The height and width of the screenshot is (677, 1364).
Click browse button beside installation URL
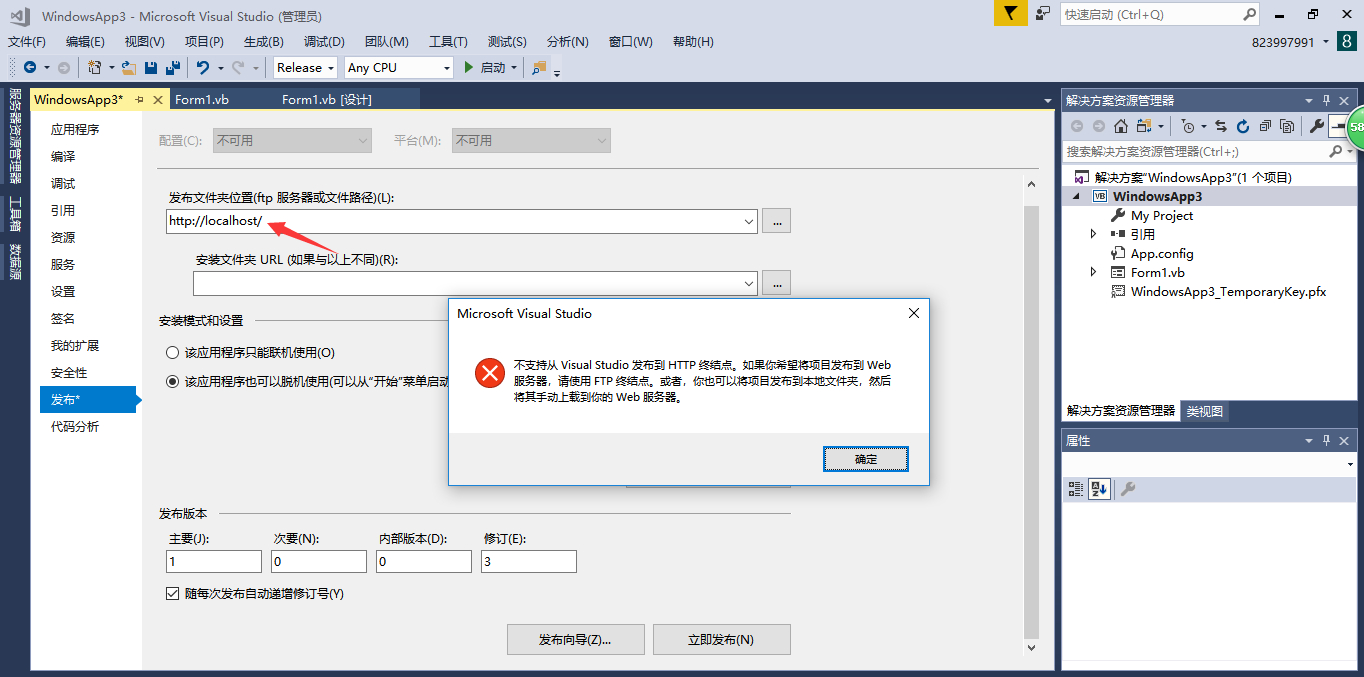[x=776, y=283]
